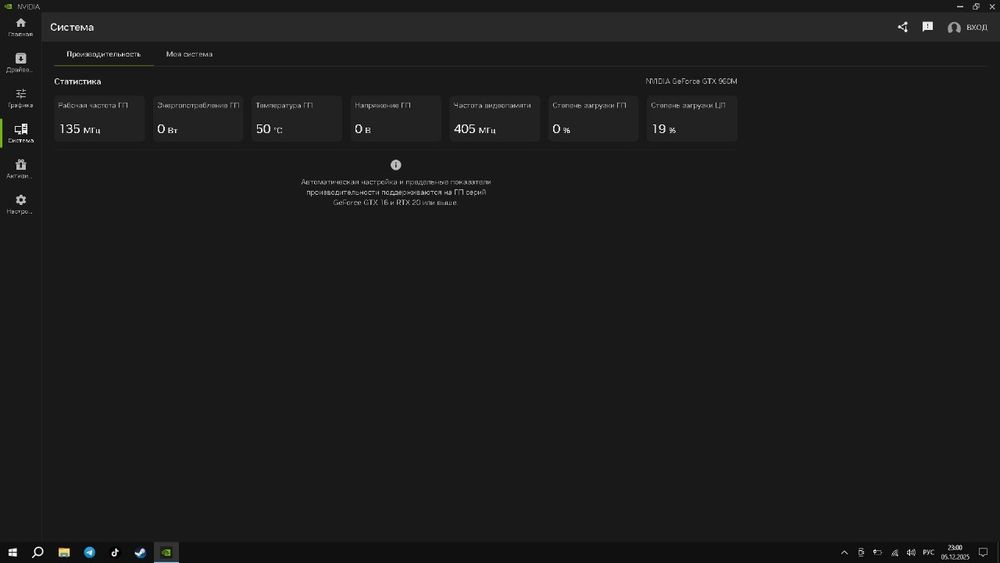Click the Частота видеопамяти stat card

click(494, 119)
